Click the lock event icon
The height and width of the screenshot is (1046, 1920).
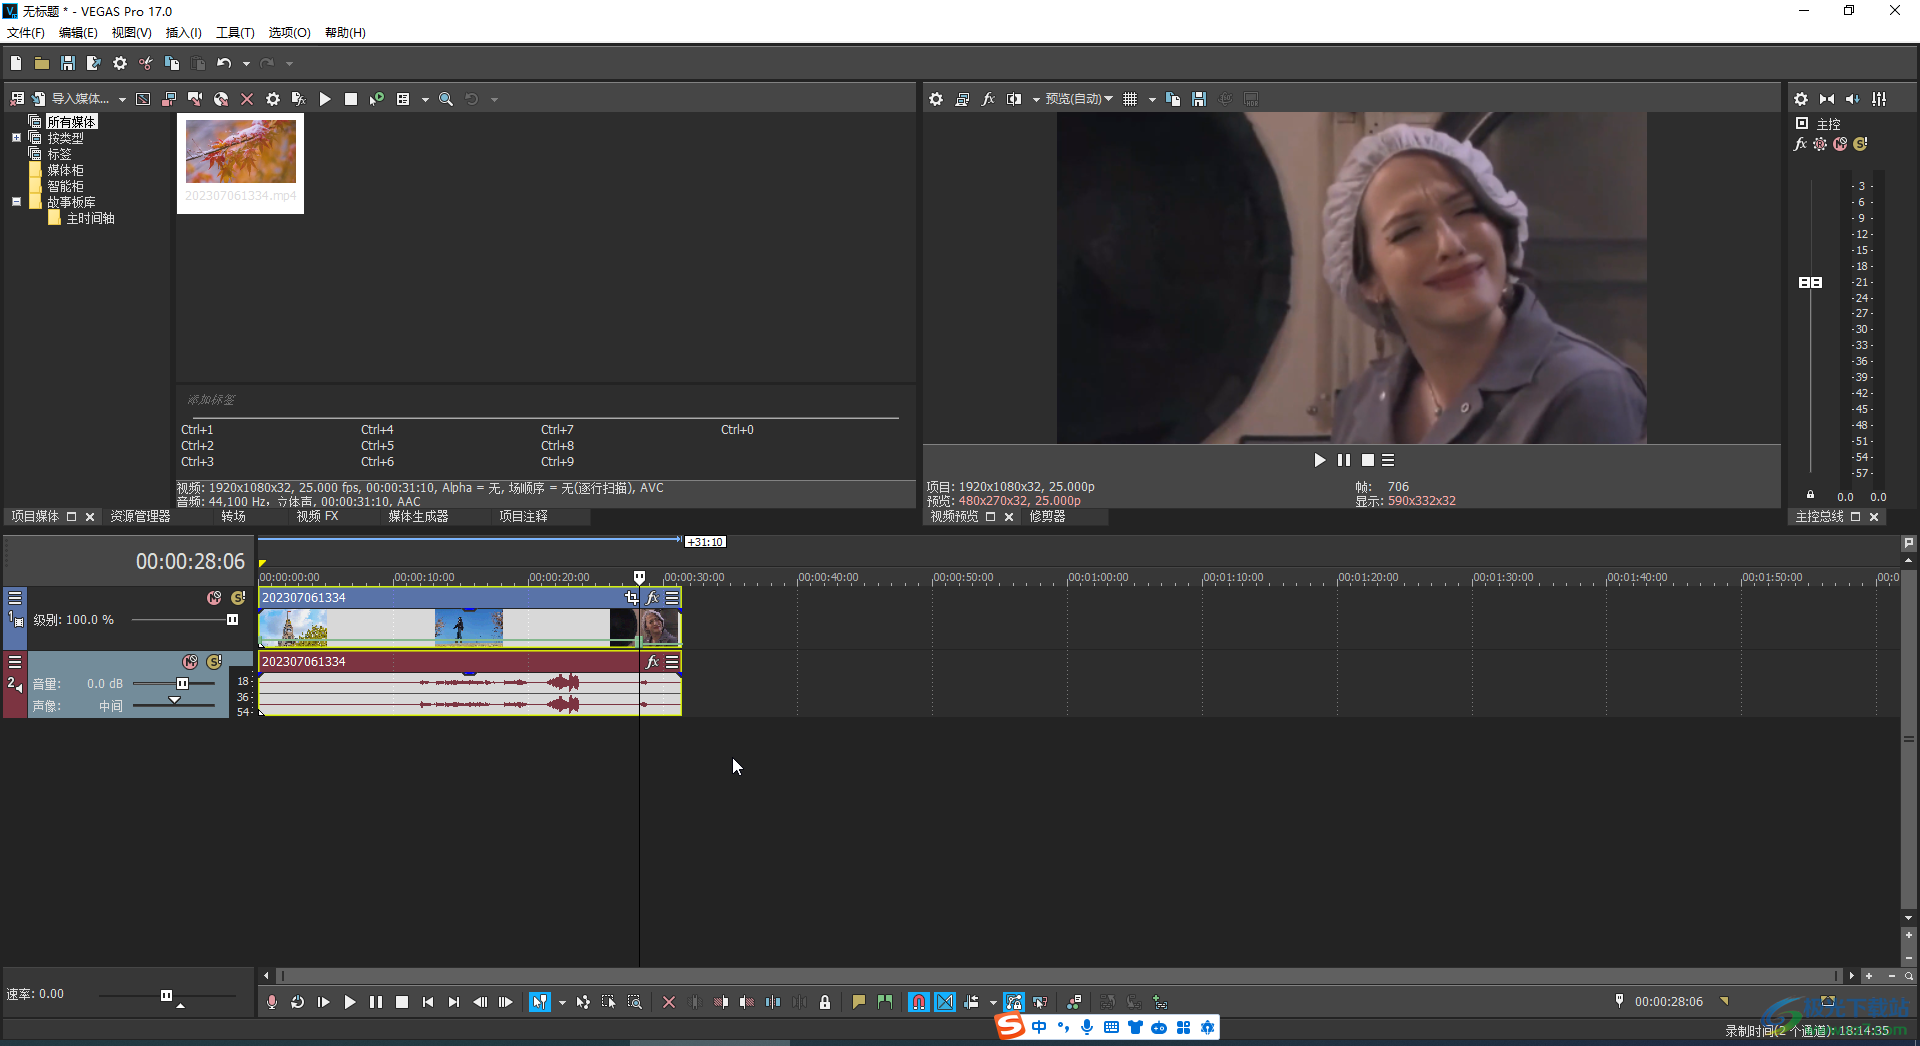point(825,1002)
